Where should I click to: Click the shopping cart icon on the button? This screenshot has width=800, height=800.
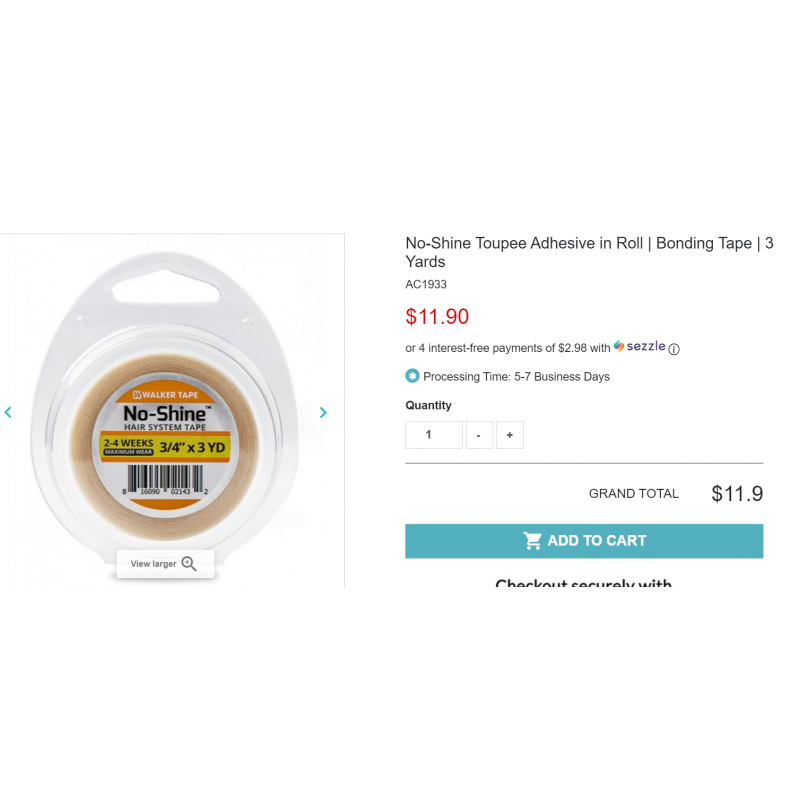[x=533, y=541]
